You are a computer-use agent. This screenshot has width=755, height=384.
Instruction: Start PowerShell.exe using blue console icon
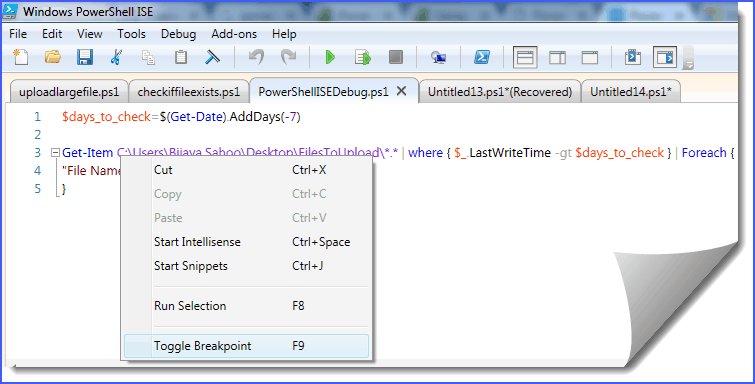[482, 57]
